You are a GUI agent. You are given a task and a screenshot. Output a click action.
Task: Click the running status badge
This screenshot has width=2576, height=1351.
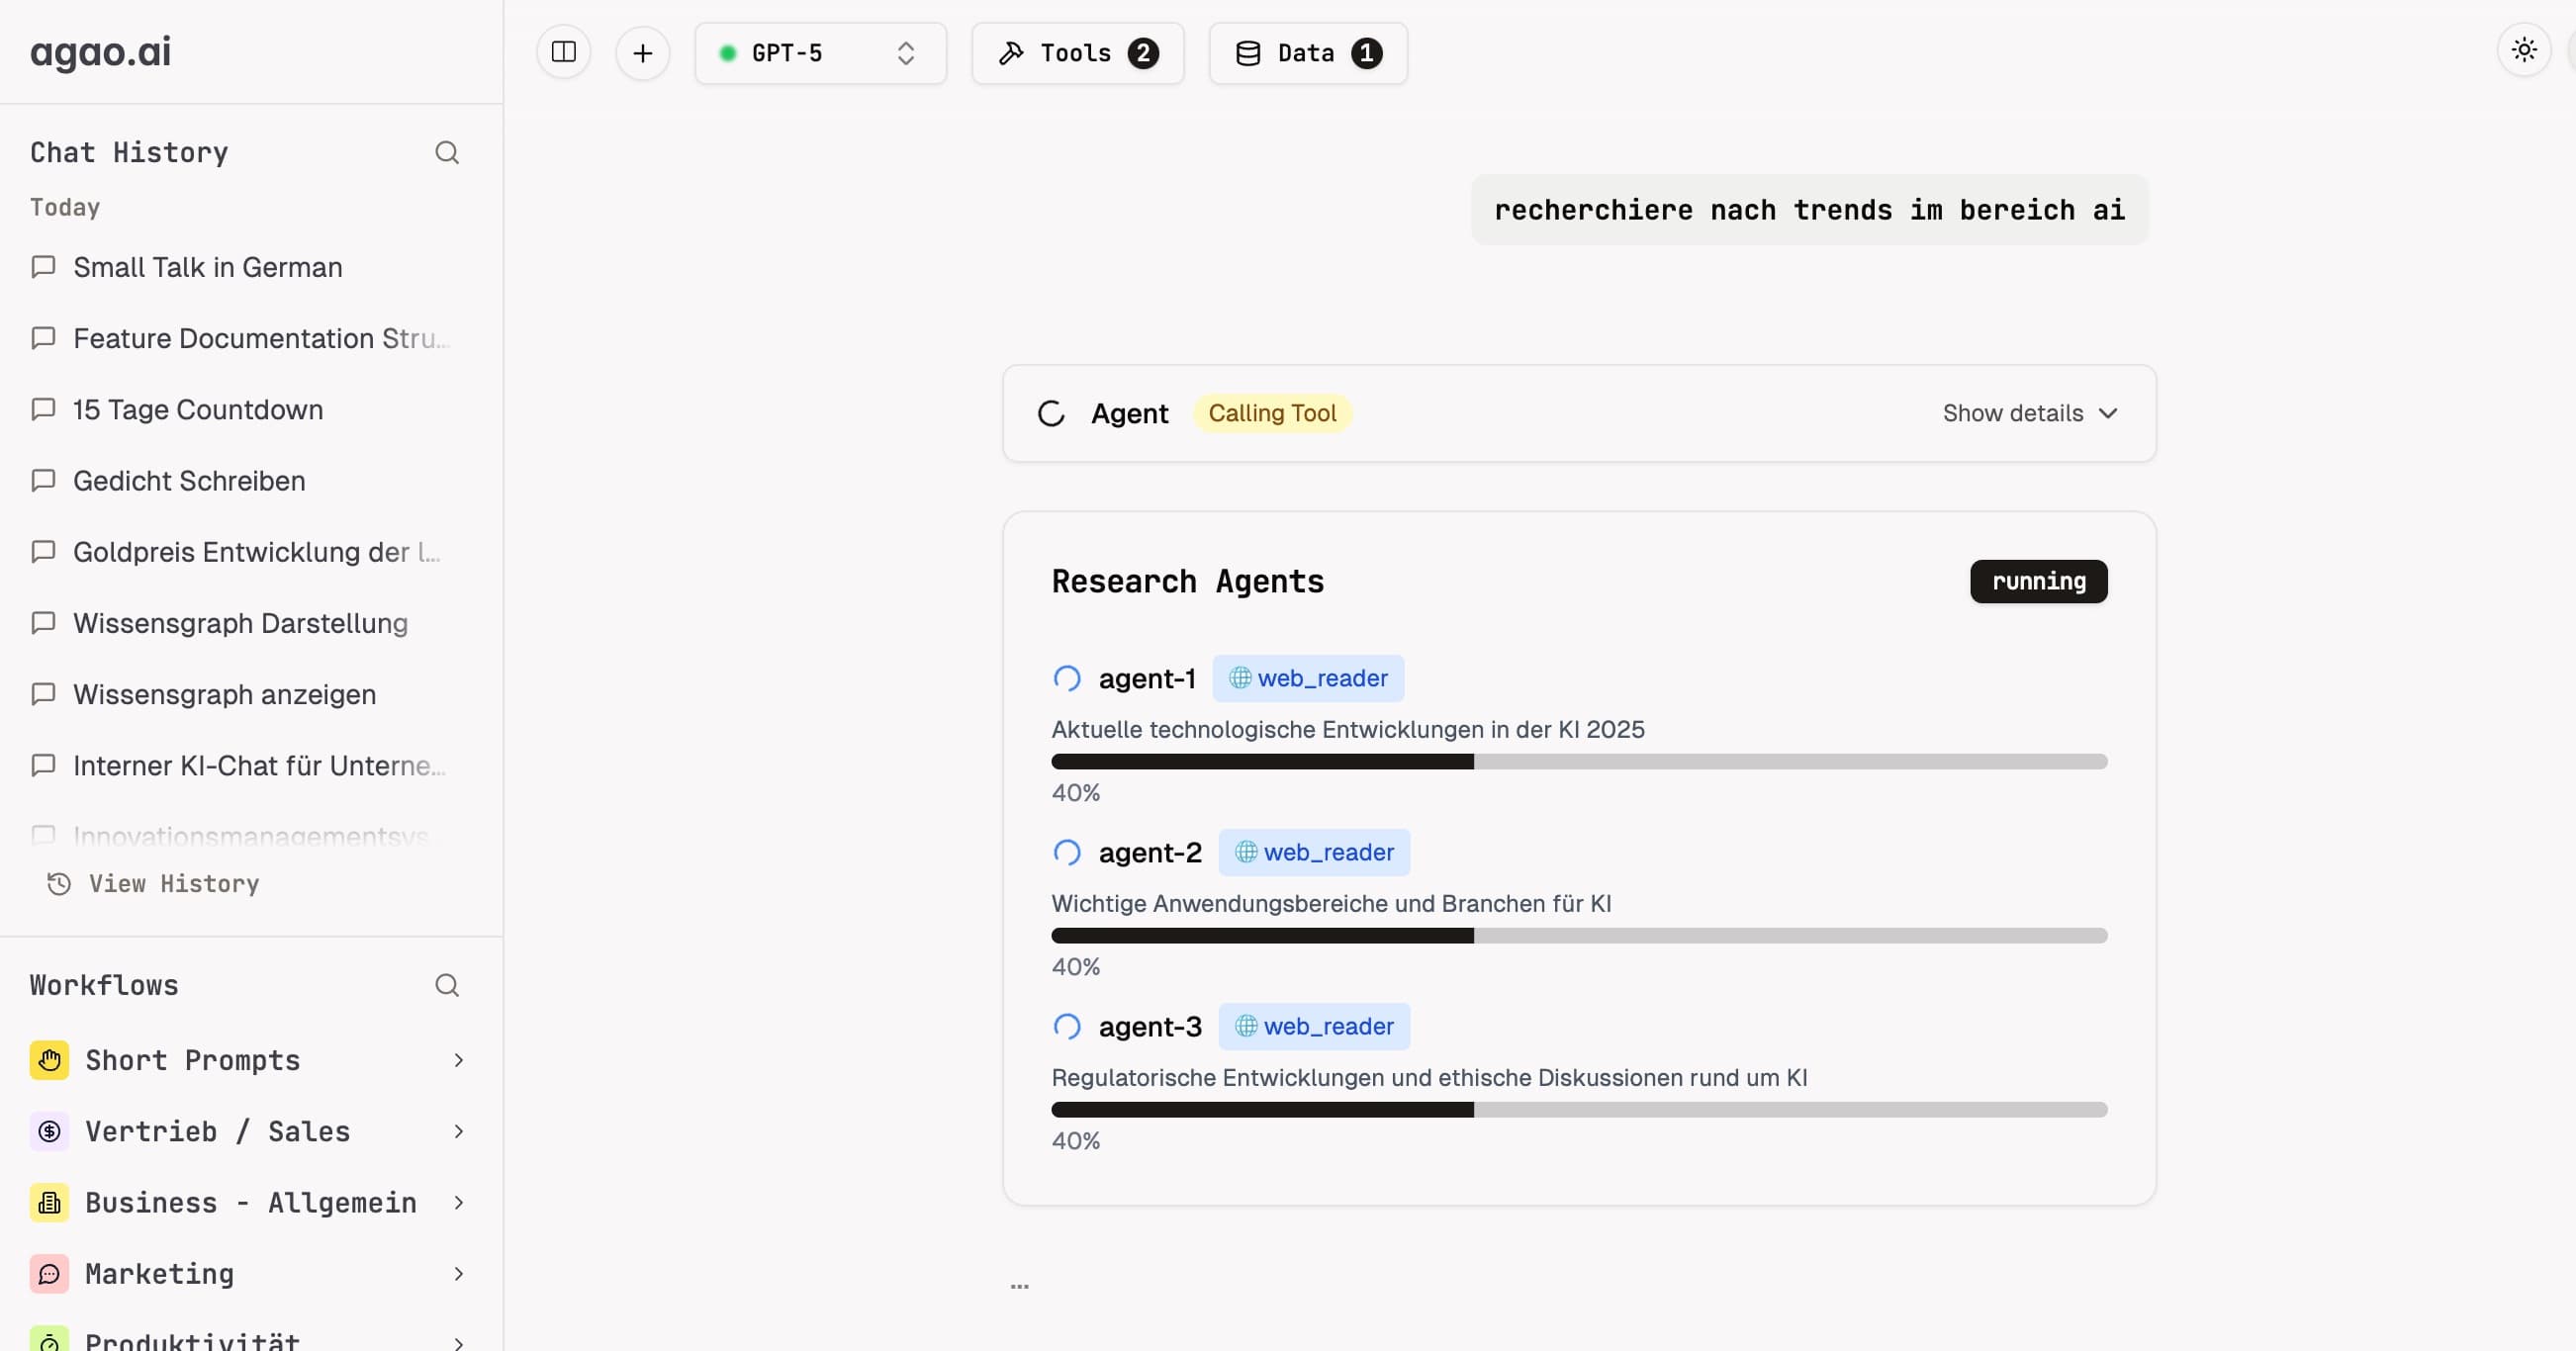click(x=2038, y=581)
